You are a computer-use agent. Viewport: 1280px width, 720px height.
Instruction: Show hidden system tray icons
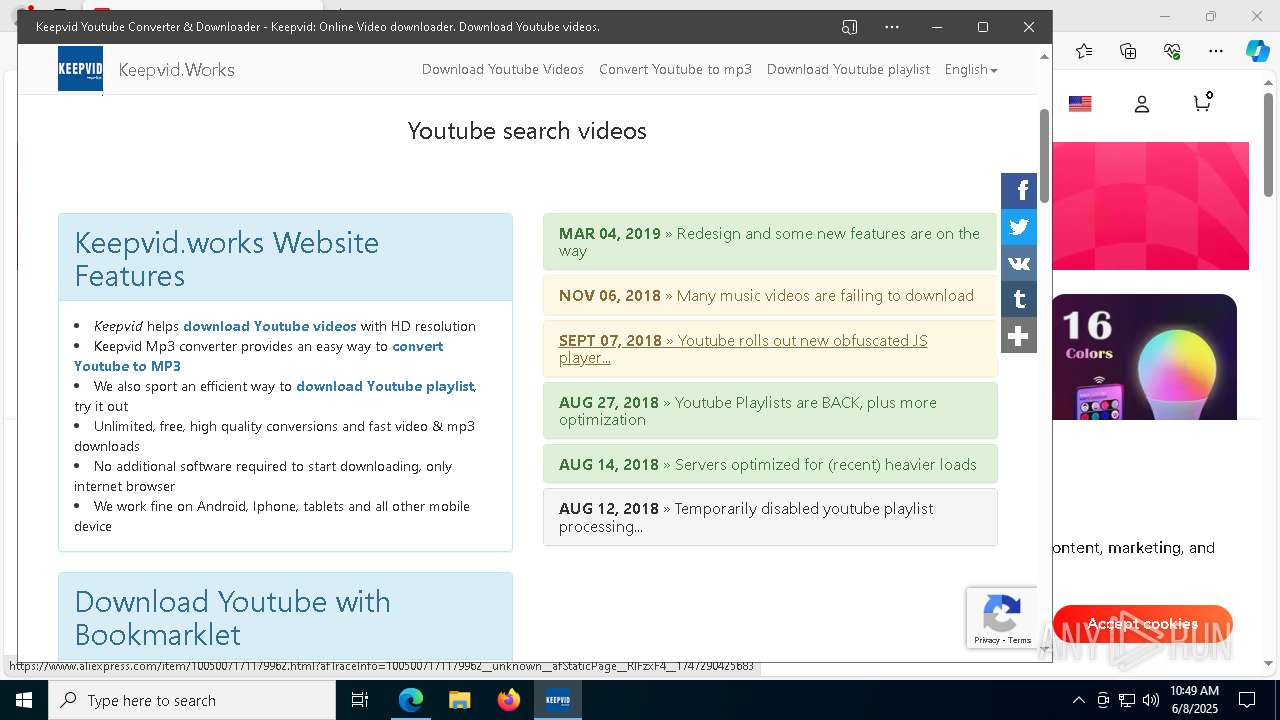(1078, 700)
